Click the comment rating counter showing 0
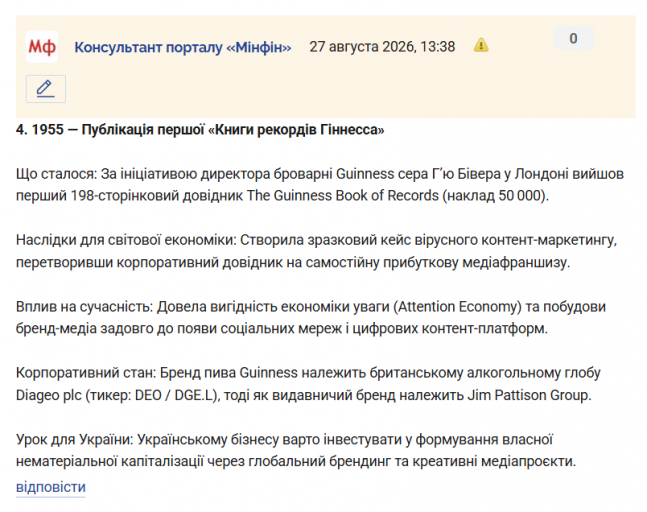The image size is (647, 512). pos(573,39)
